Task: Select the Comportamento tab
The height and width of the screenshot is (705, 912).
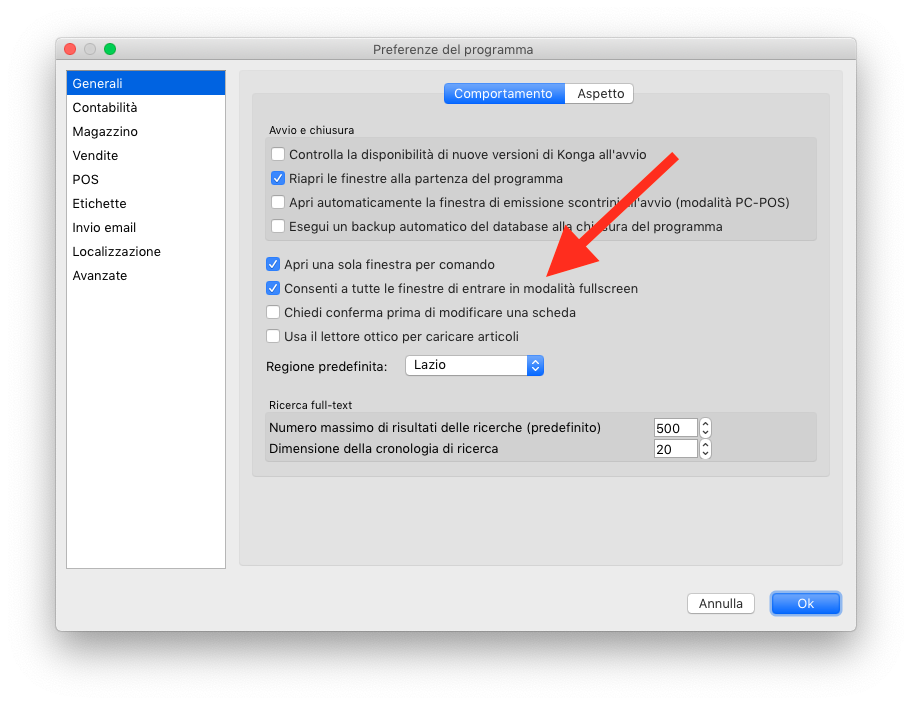Action: pyautogui.click(x=503, y=94)
